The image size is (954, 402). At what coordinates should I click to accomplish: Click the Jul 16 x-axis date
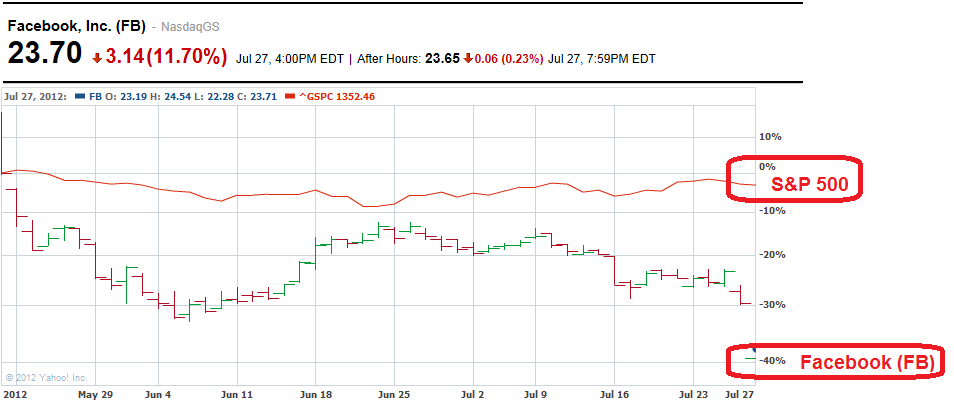click(615, 394)
